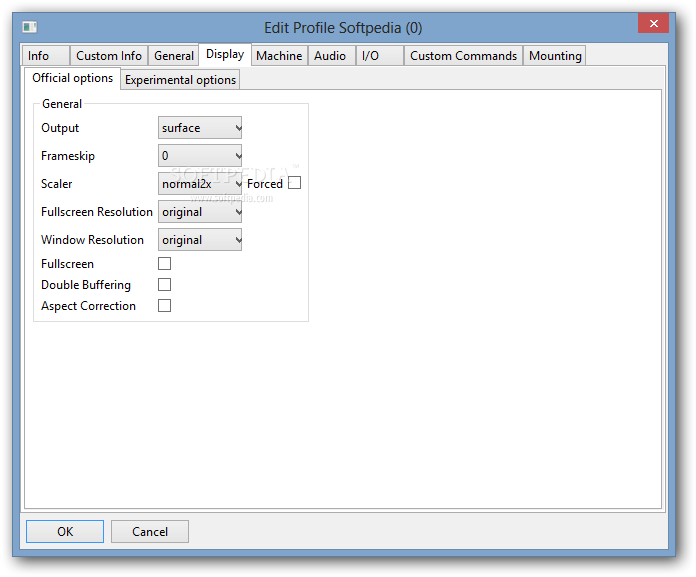Expand the Fullscreen Resolution dropdown
Screen dimensions: 696x577
pyautogui.click(x=200, y=212)
